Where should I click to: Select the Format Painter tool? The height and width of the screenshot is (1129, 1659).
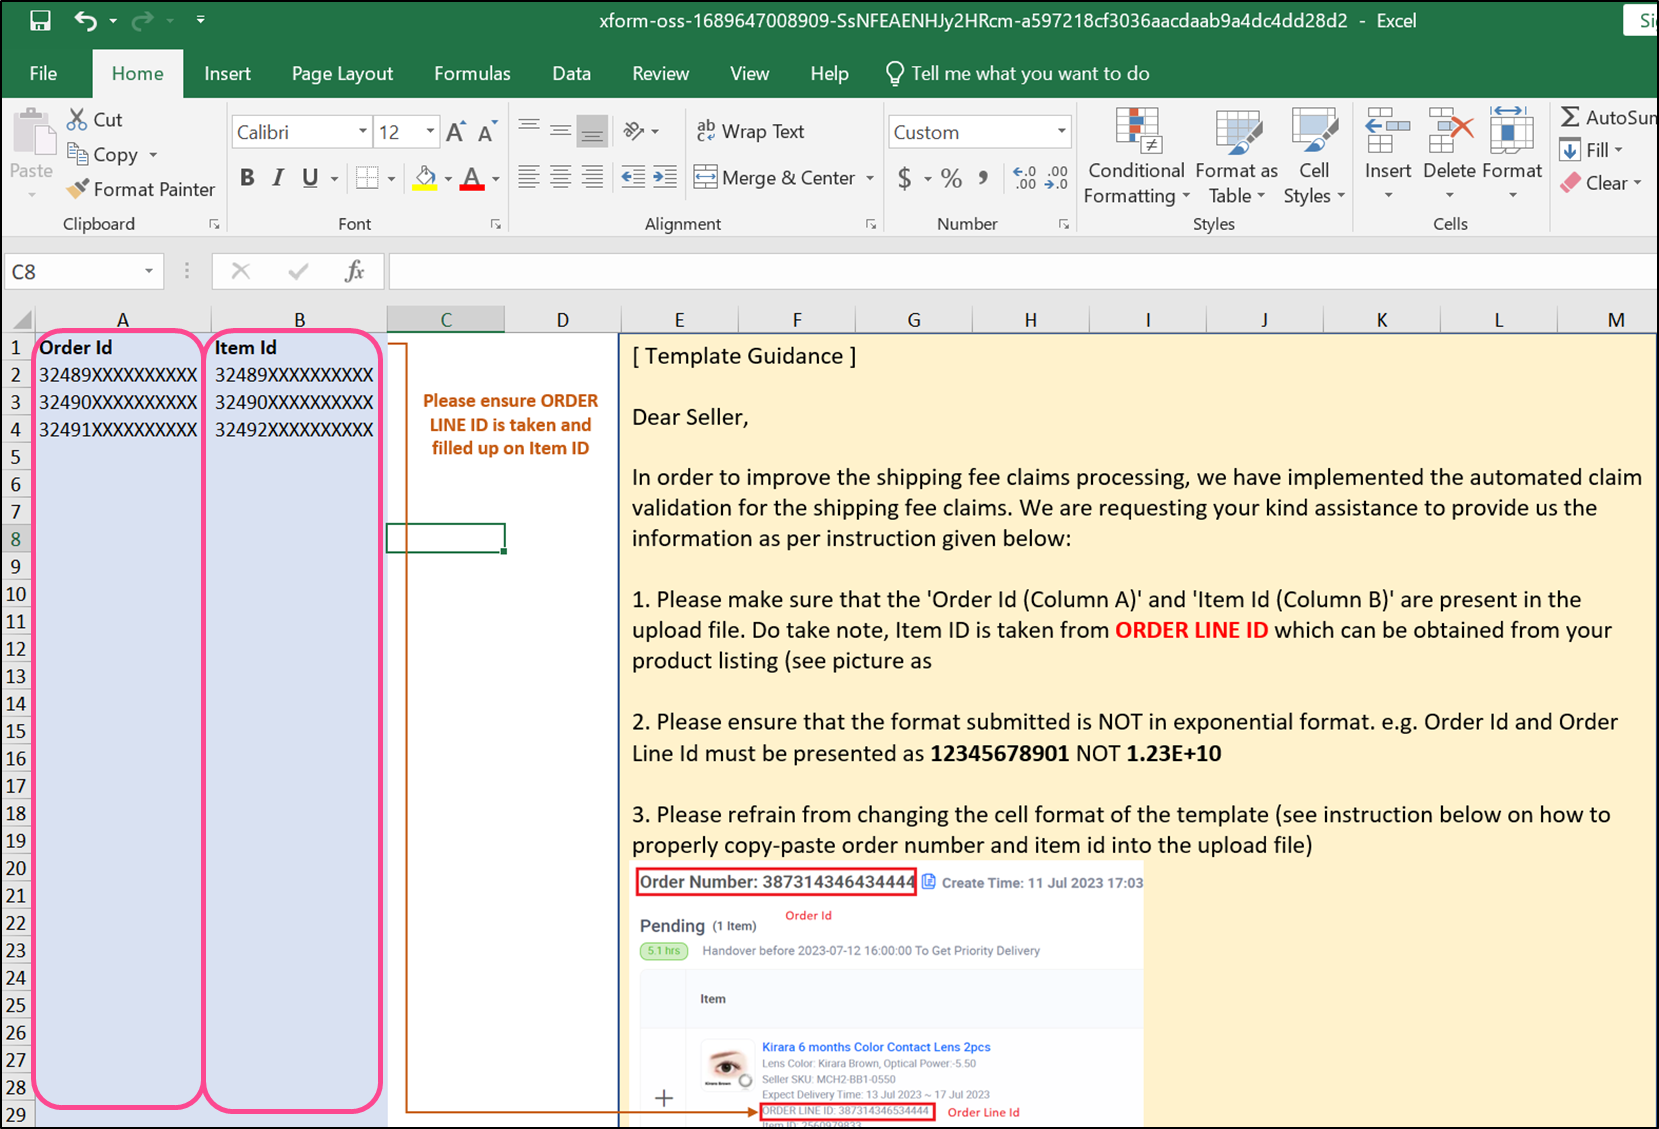(140, 189)
